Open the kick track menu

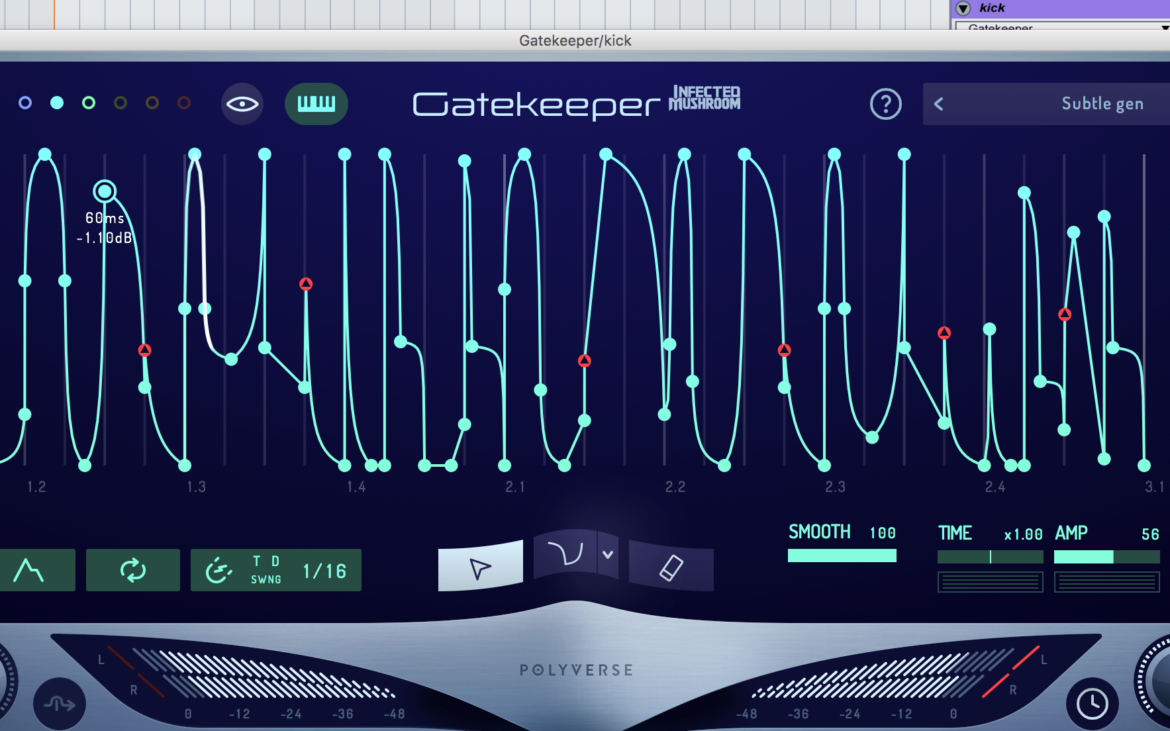961,7
